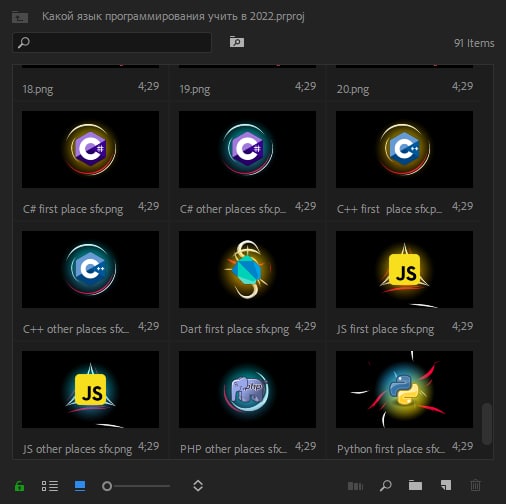Switch to Icon View
The height and width of the screenshot is (504, 506).
click(80, 486)
